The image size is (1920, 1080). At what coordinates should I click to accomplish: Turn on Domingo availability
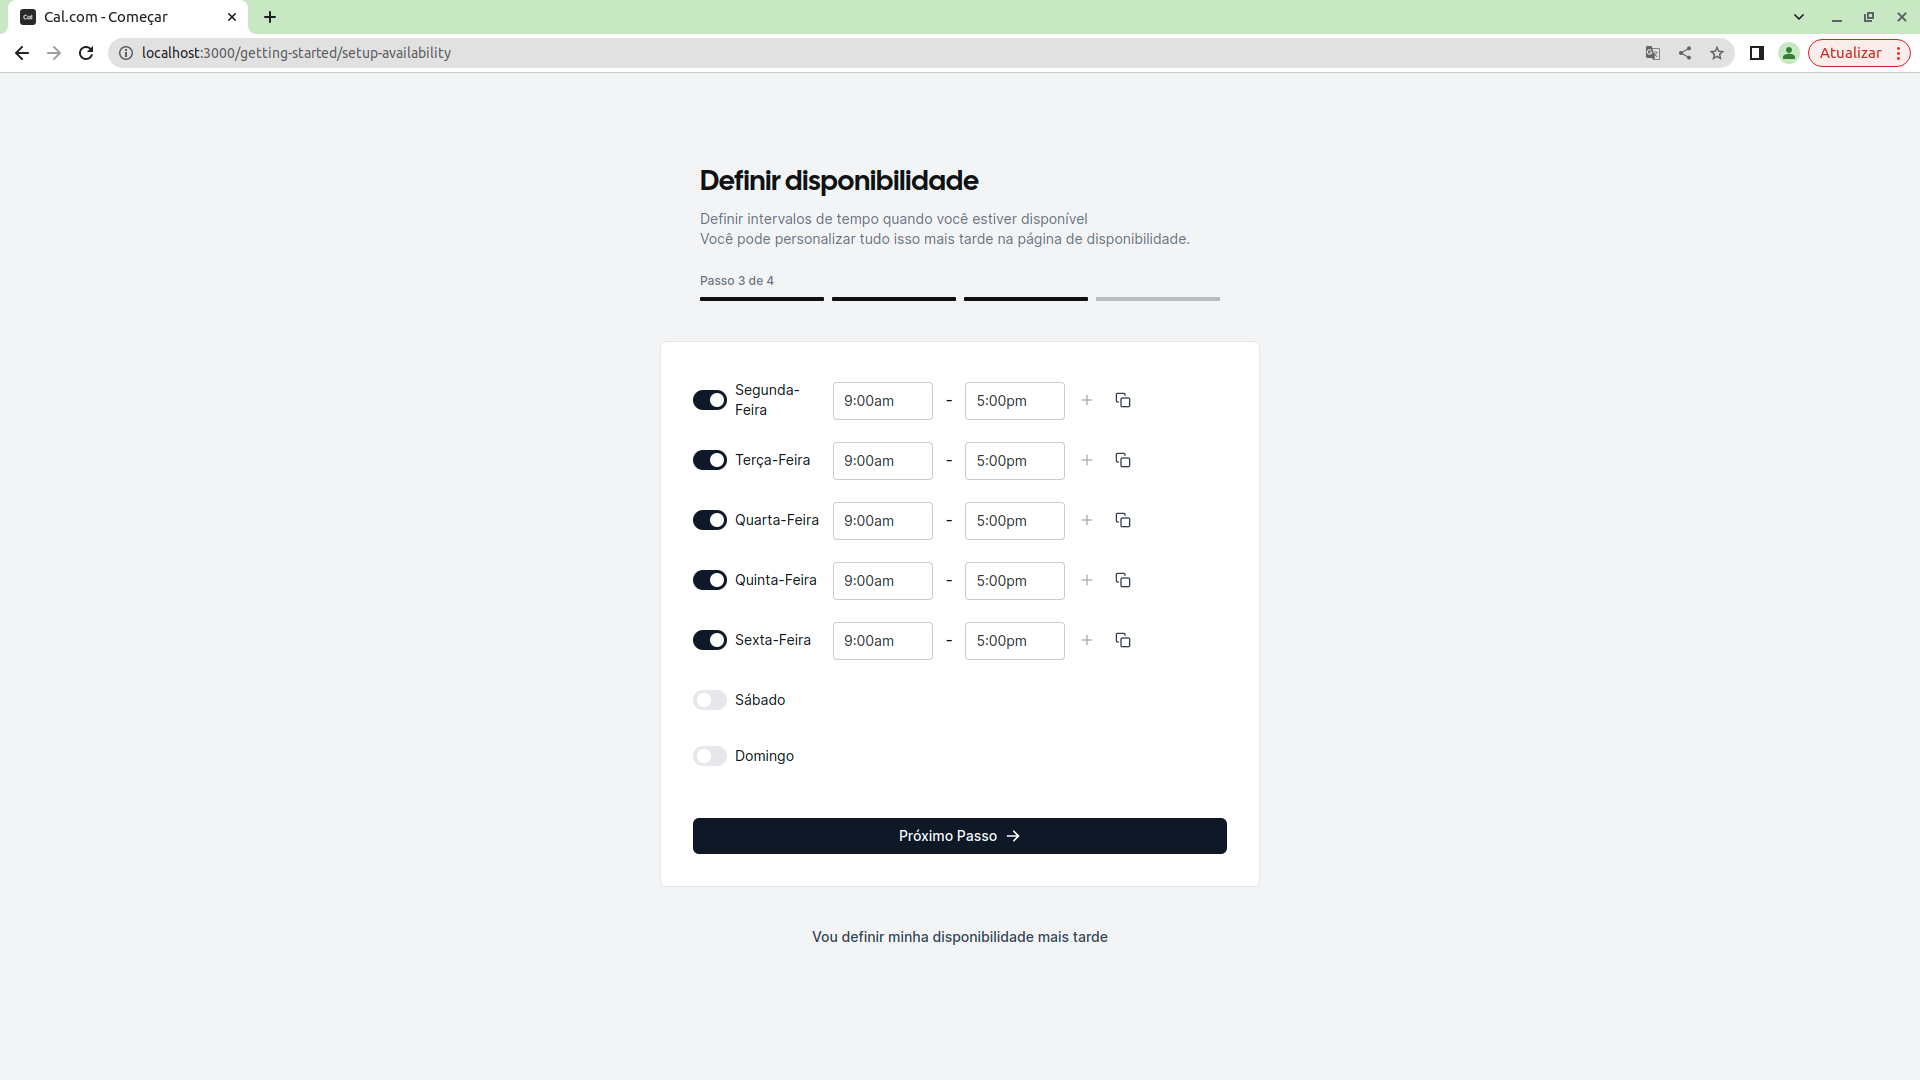(710, 756)
